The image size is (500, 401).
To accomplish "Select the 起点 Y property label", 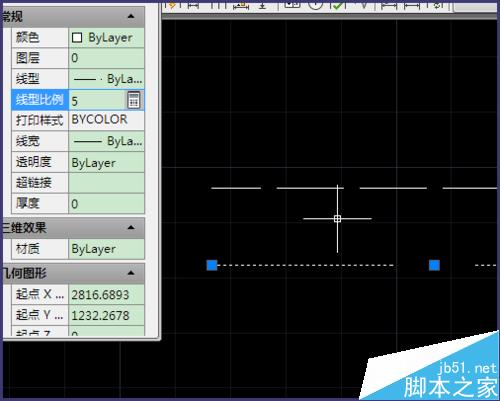I will tap(40, 315).
